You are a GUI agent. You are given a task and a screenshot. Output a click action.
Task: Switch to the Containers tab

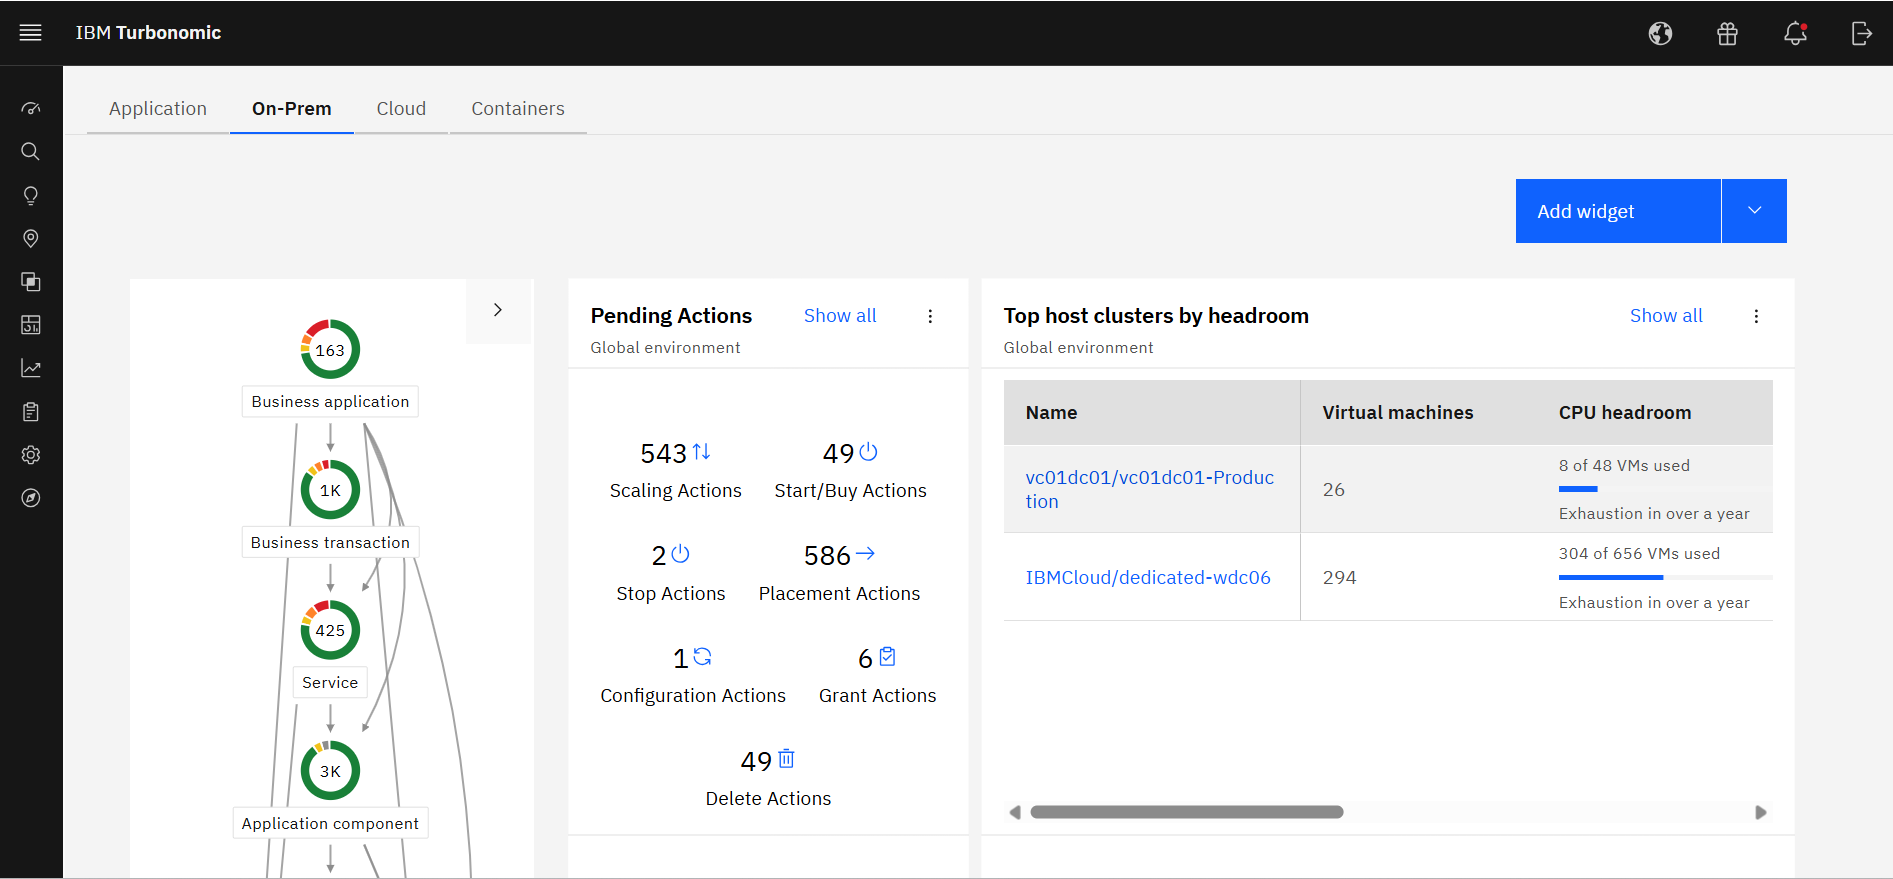pyautogui.click(x=517, y=108)
